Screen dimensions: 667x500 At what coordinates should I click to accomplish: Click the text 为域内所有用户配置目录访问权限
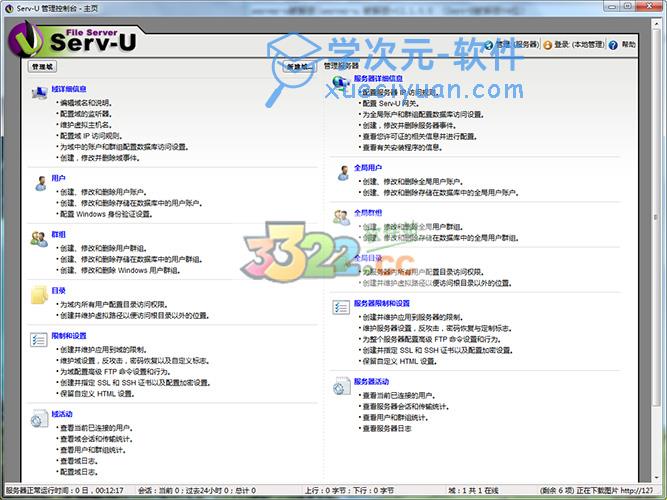pyautogui.click(x=114, y=305)
